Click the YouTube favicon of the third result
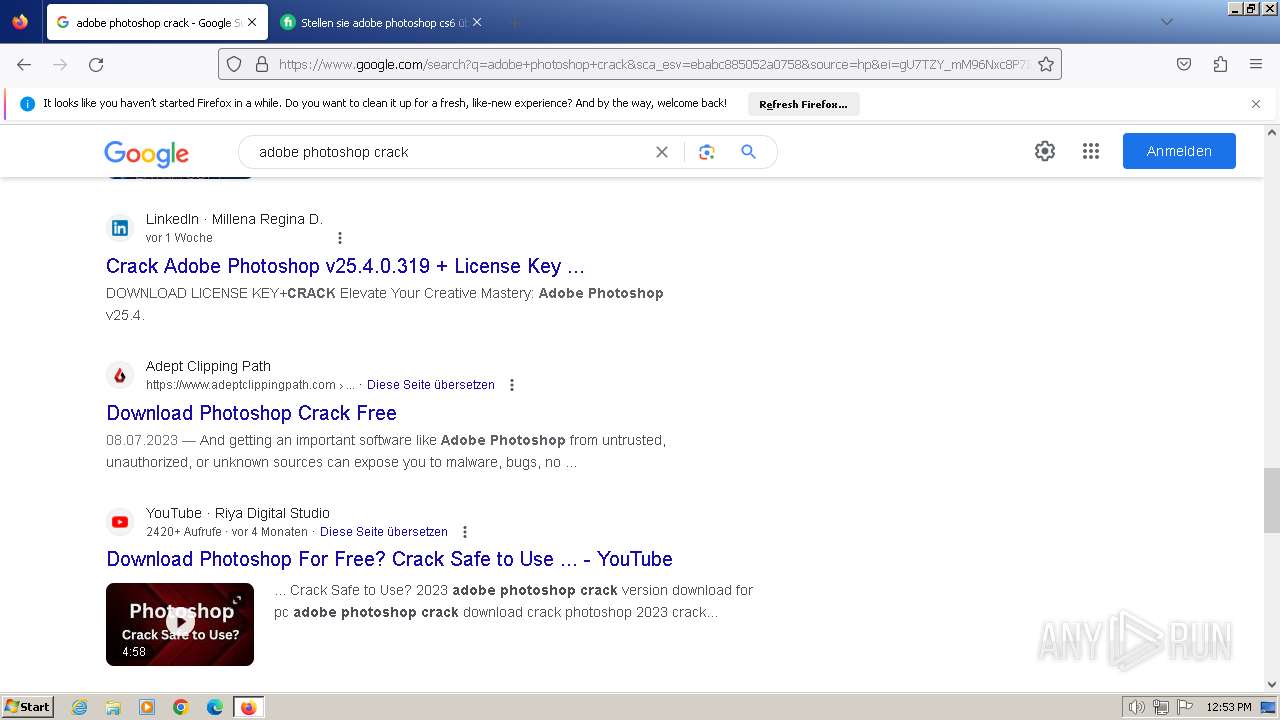The image size is (1280, 720). [x=120, y=522]
